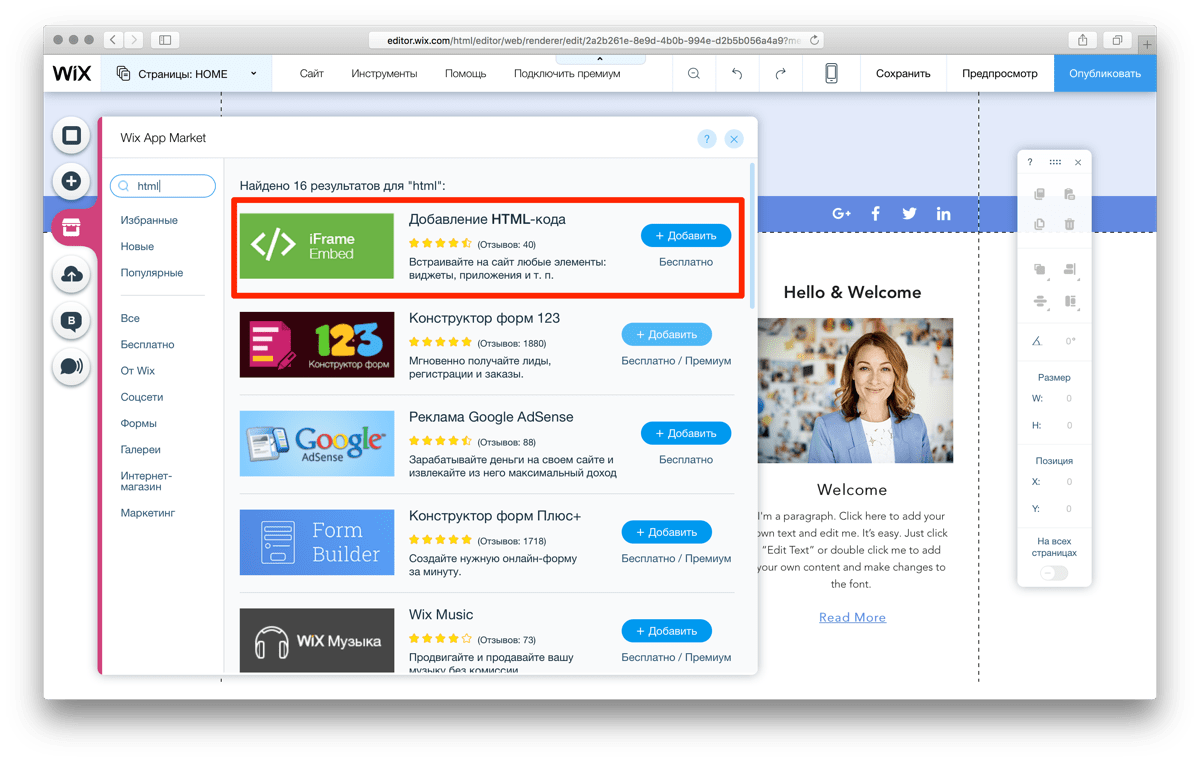Click the zoom out magnifier icon
This screenshot has height=762, width=1200.
pyautogui.click(x=694, y=73)
